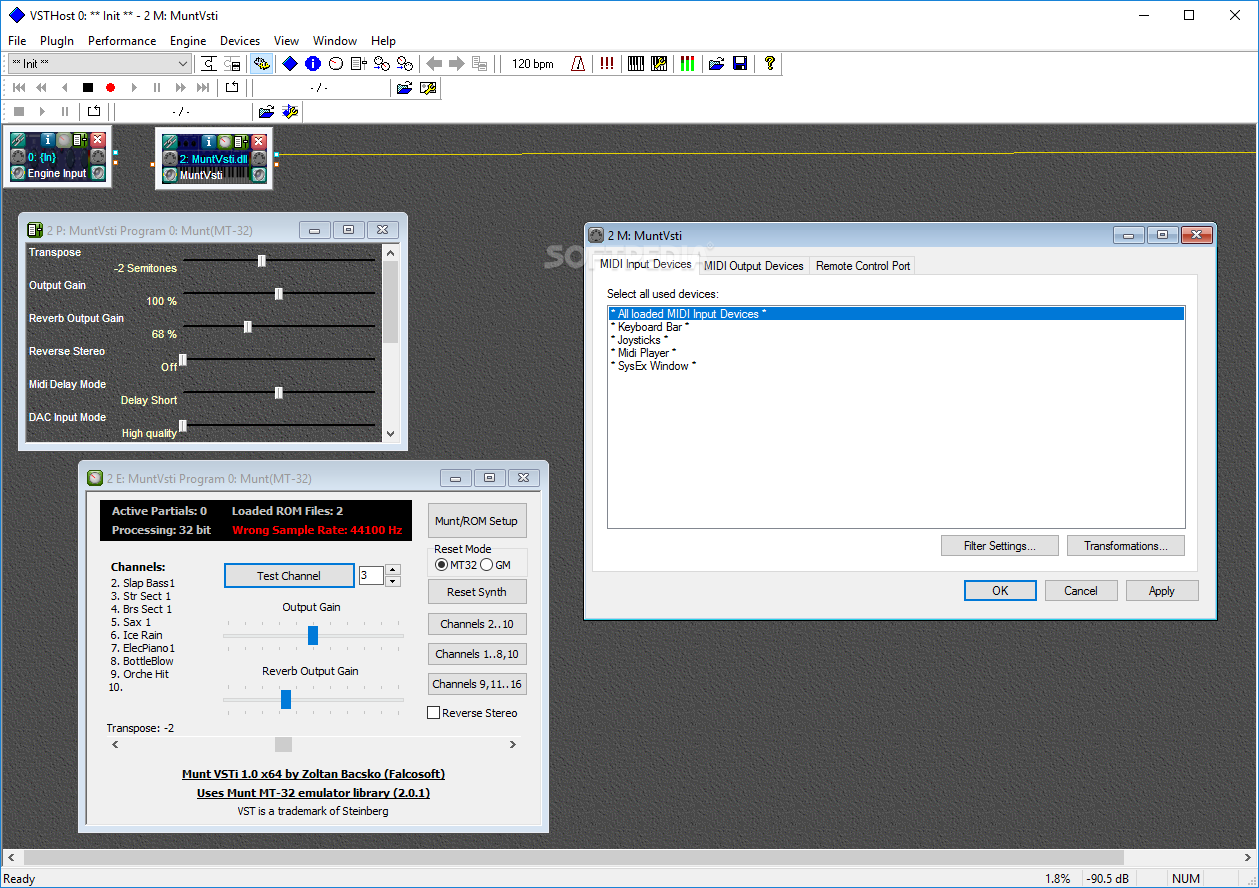Click the right arrow of the MuntVsti editor scrollbar
This screenshot has width=1259, height=888.
(x=513, y=744)
